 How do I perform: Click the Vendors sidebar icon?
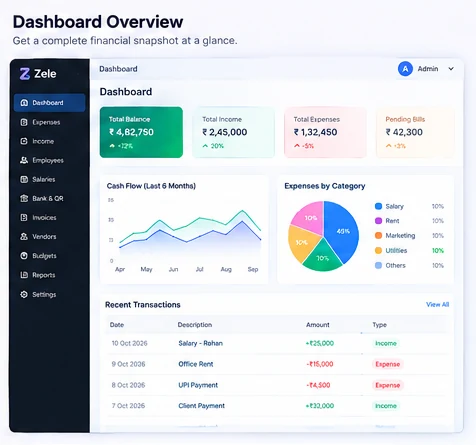(x=24, y=237)
